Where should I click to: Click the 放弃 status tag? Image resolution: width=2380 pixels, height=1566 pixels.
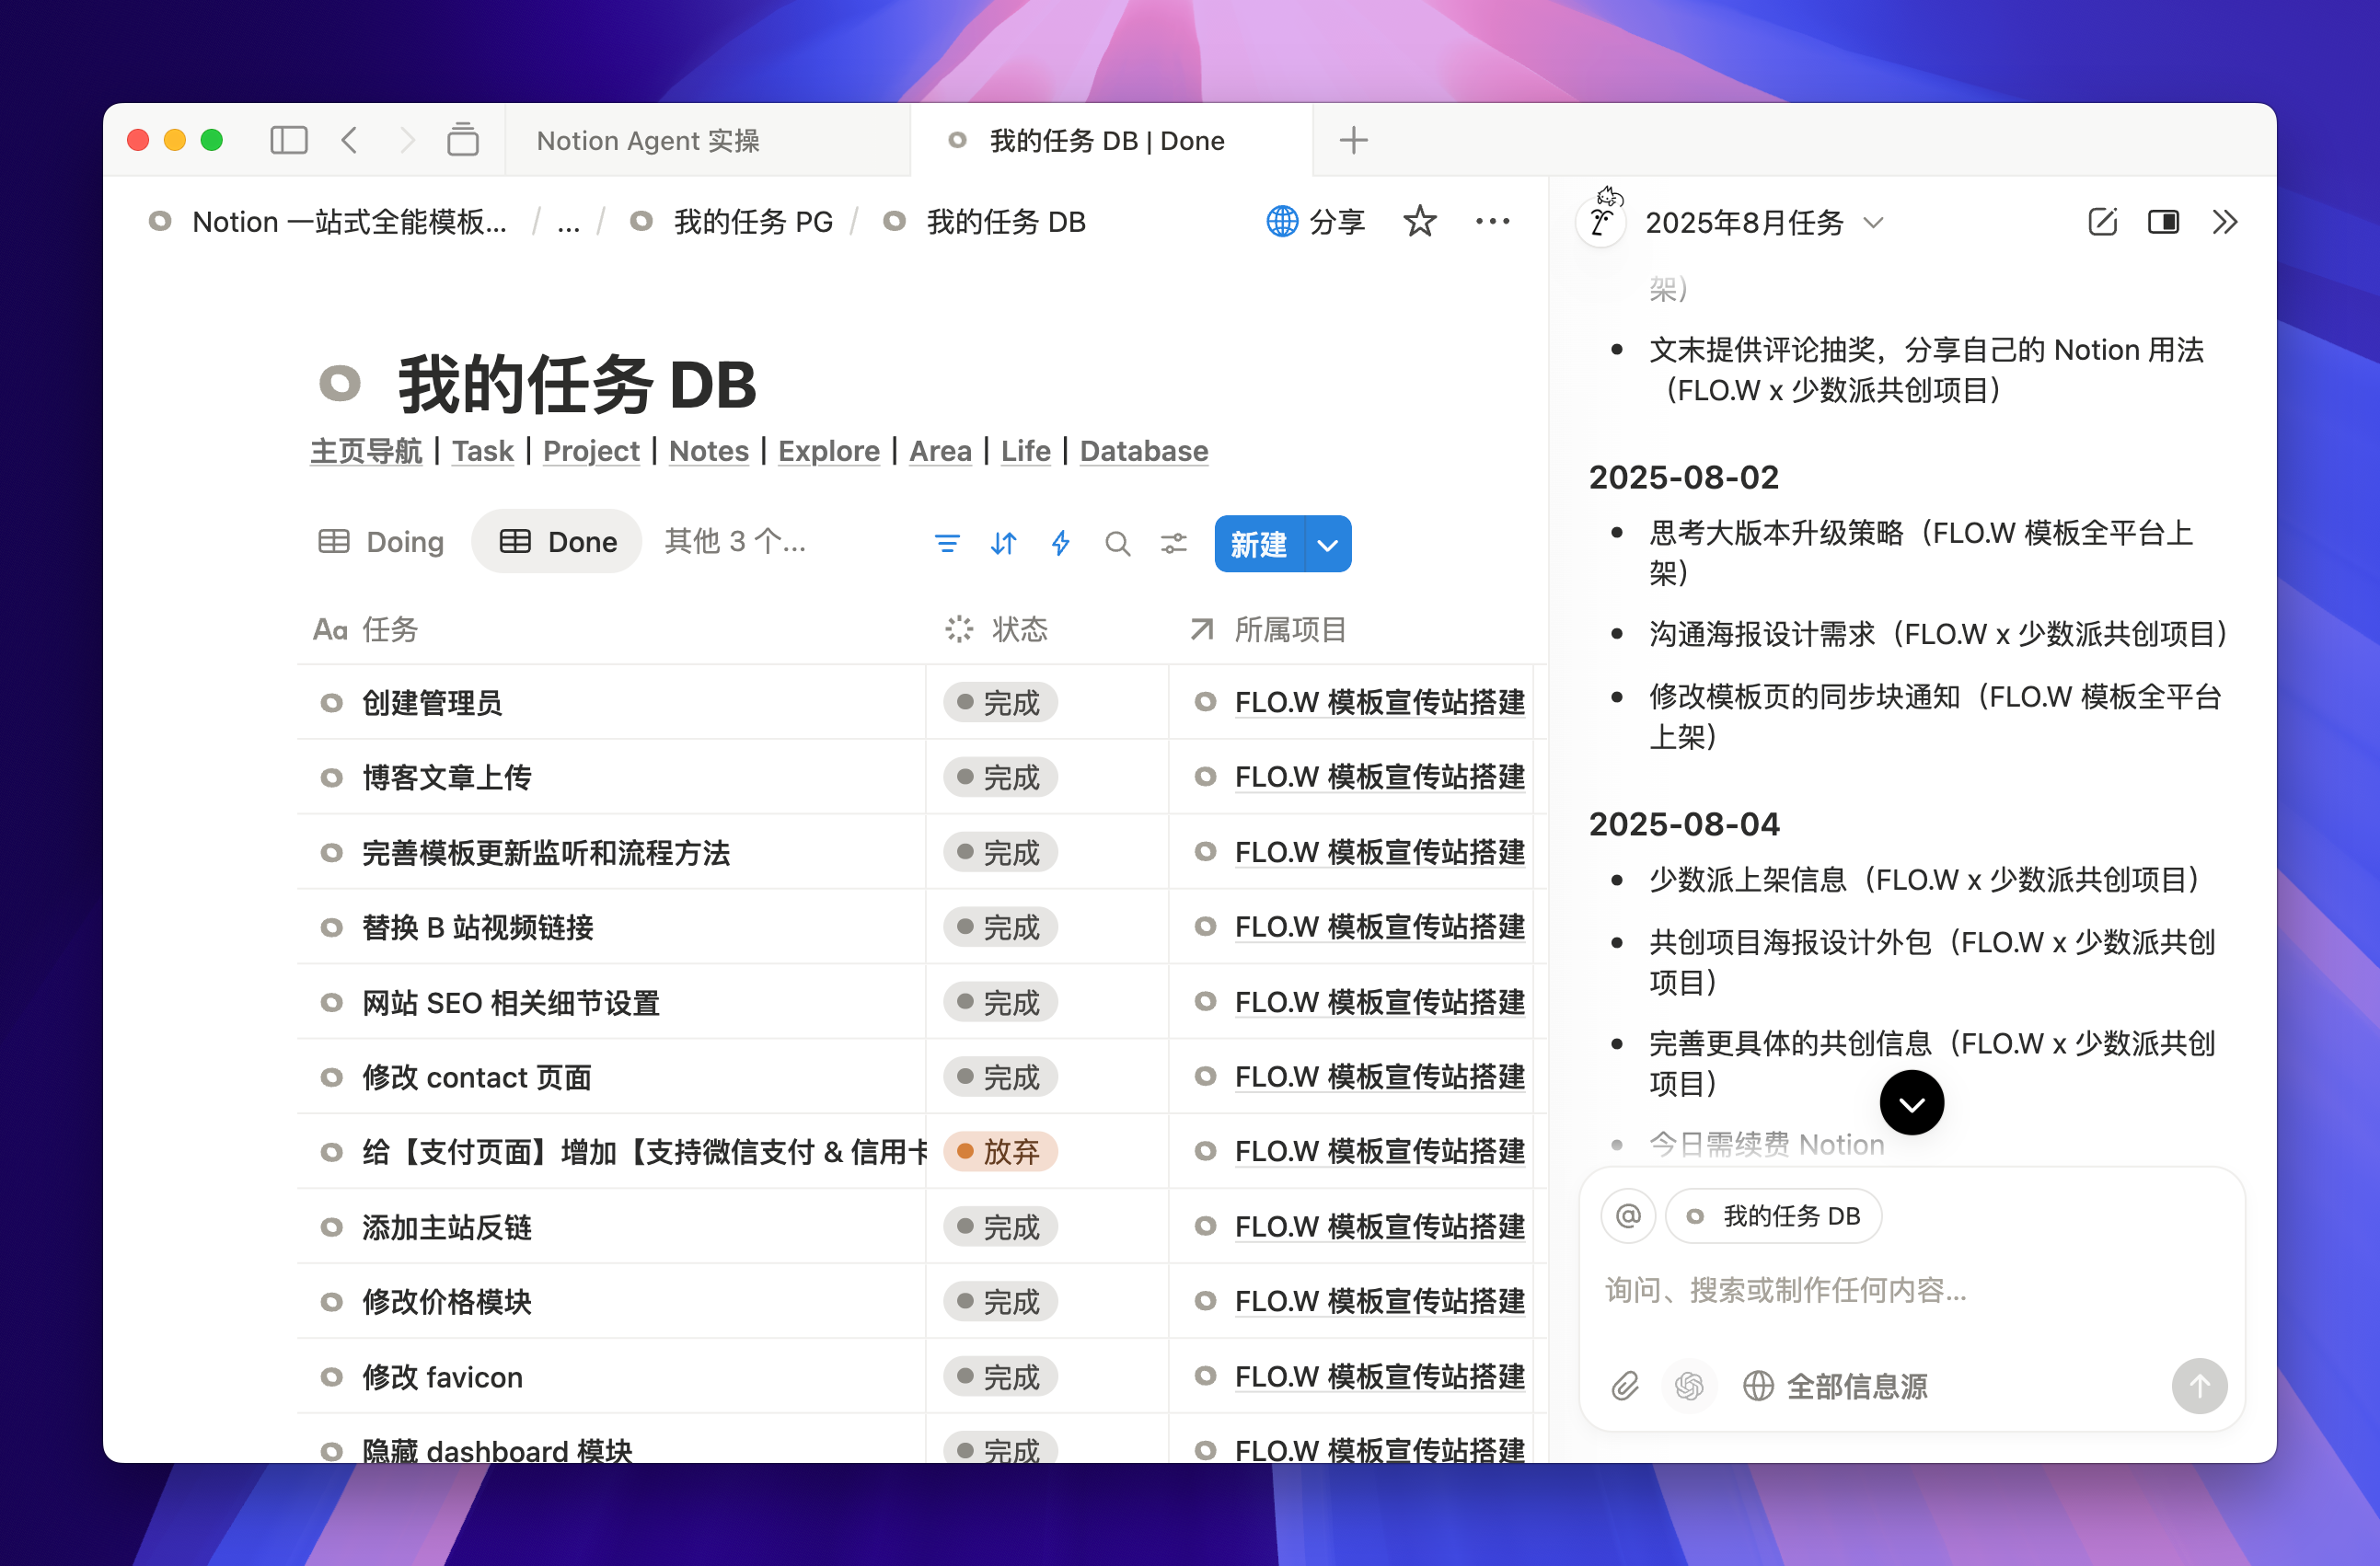coord(1000,1152)
